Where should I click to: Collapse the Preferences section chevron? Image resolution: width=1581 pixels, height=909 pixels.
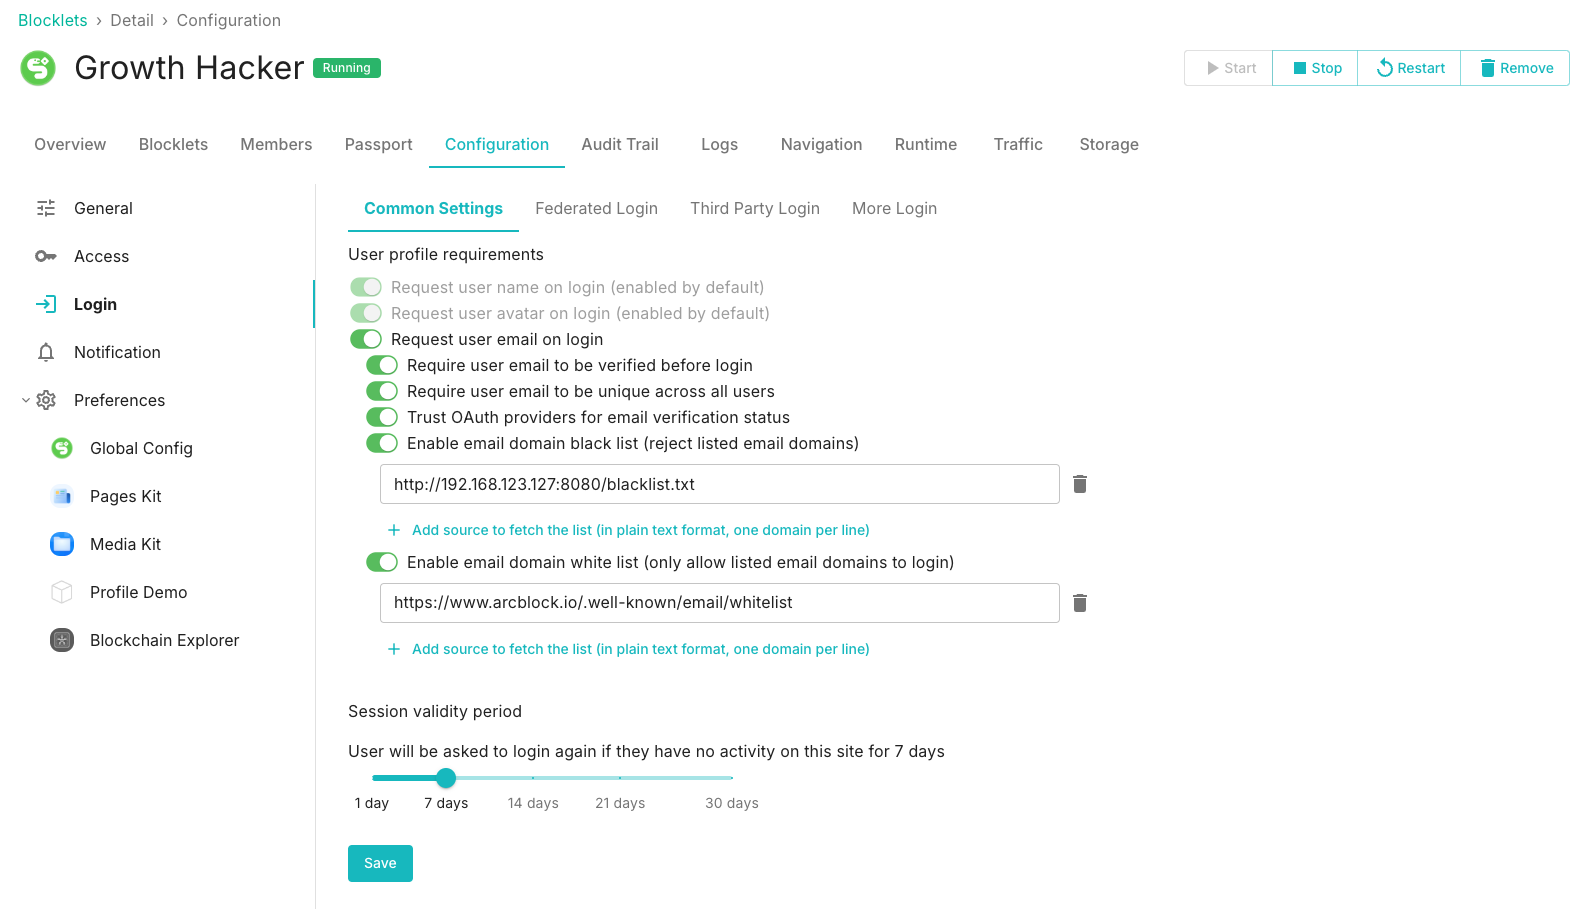[26, 400]
